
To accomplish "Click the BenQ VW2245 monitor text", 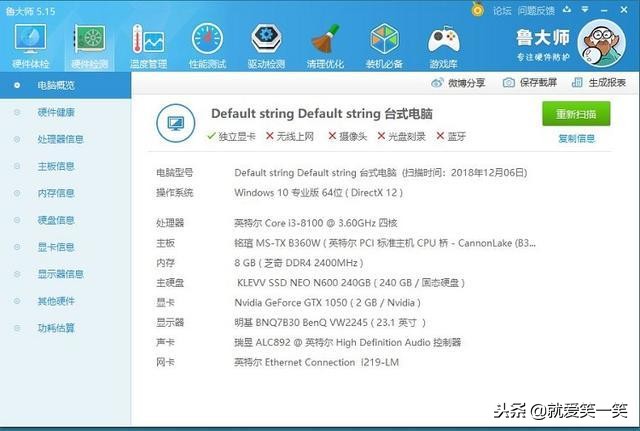I will coord(330,322).
